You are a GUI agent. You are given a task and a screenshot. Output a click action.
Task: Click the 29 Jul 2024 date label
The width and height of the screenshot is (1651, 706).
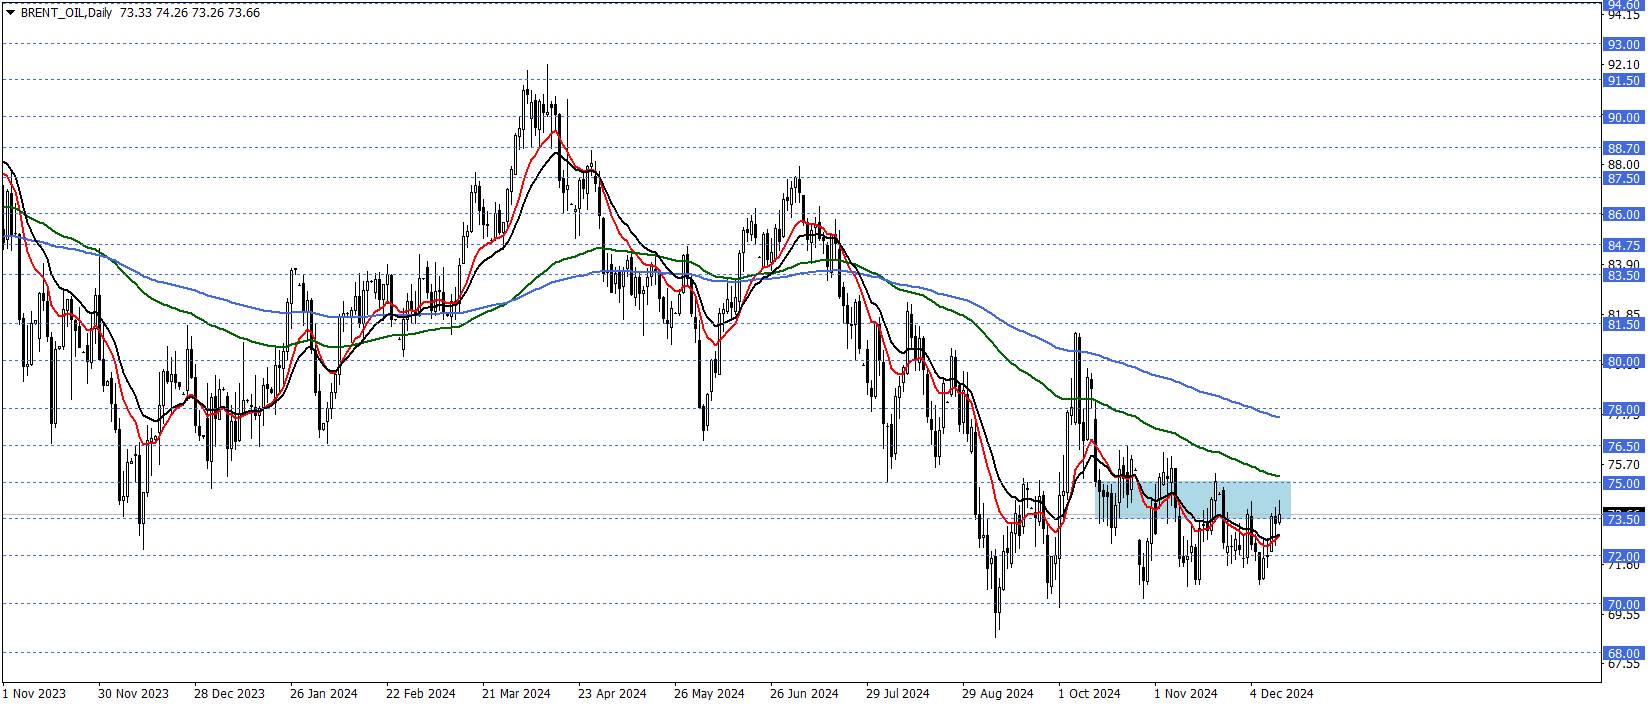[x=897, y=693]
